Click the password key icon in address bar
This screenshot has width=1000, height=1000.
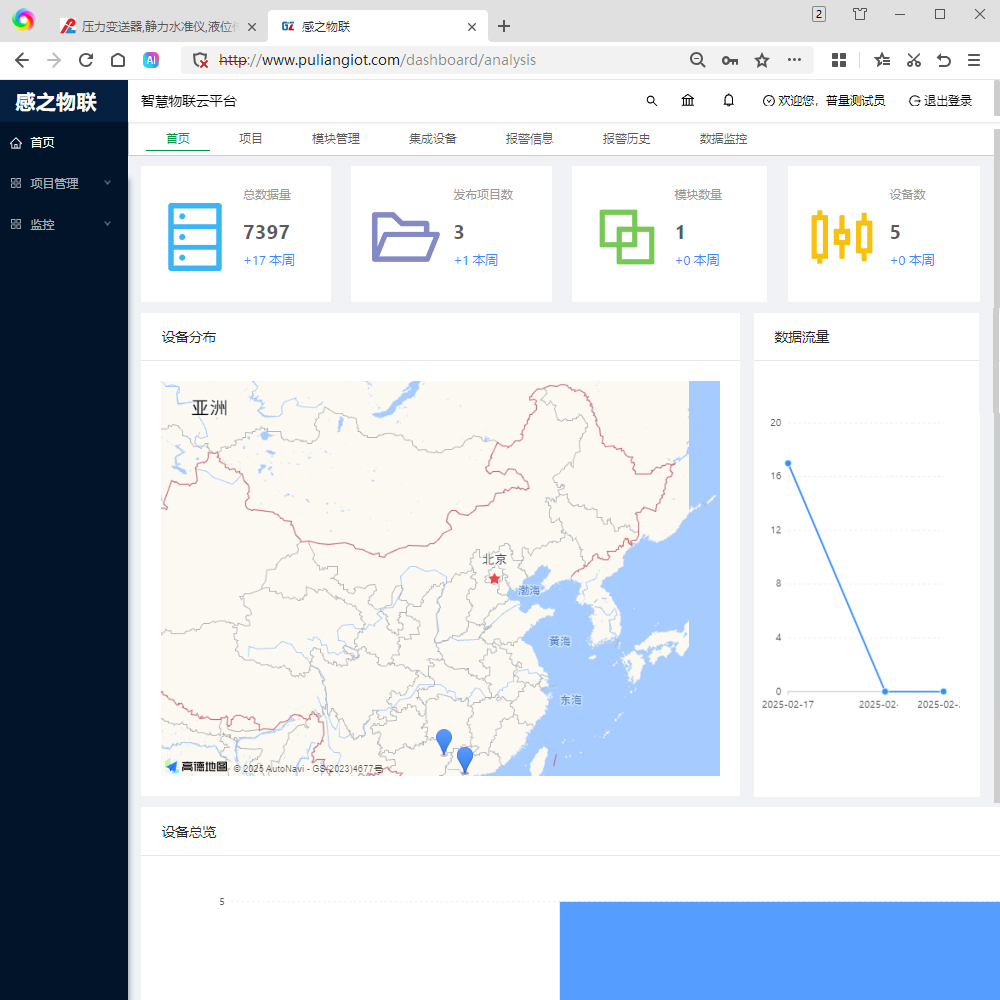coord(730,60)
